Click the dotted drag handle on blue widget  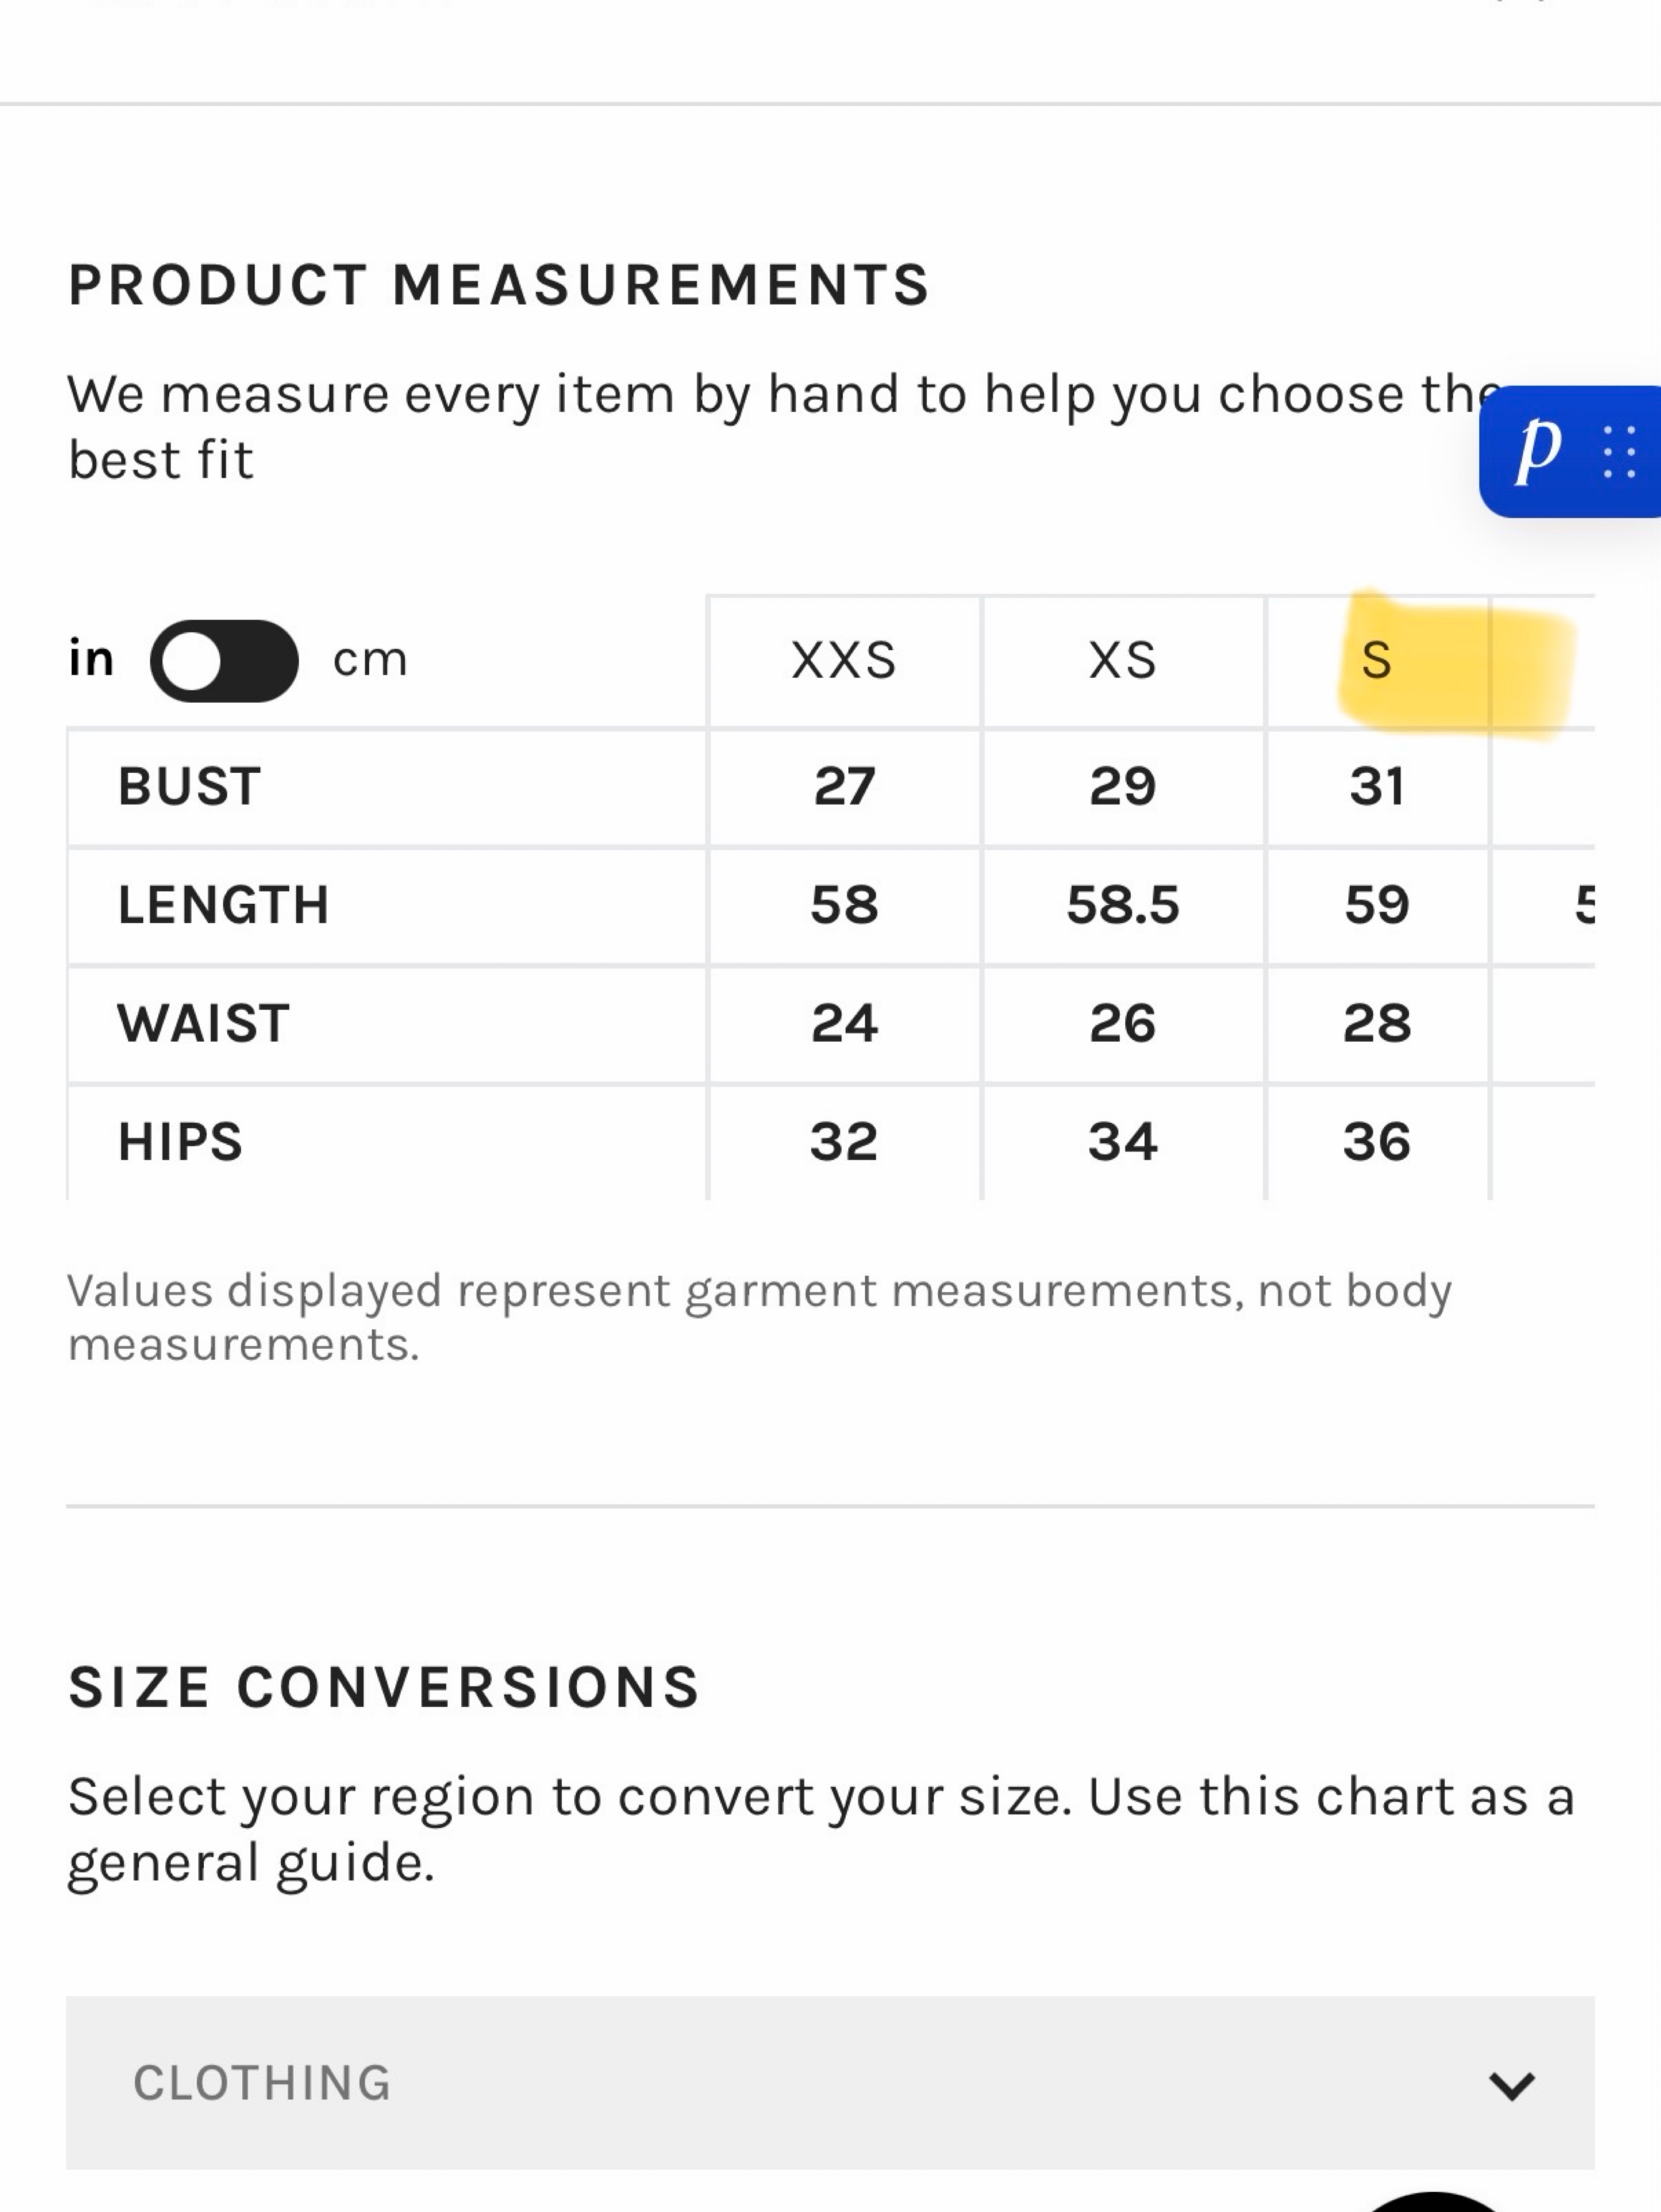coord(1619,452)
